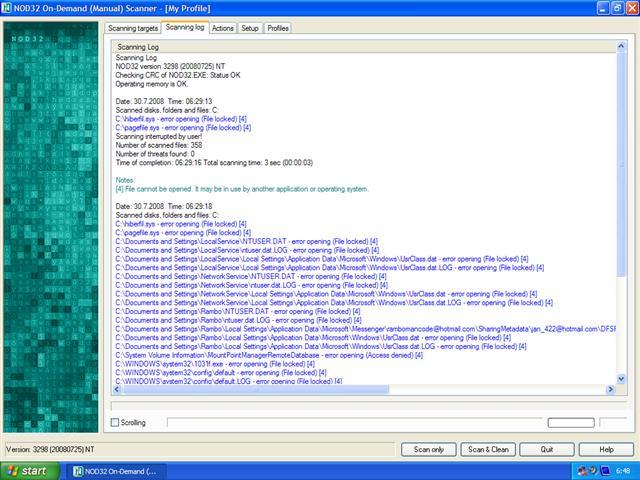Select the 'Date: 30.7.2008 Time: 06:29:18' line
The image size is (640, 480).
164,206
